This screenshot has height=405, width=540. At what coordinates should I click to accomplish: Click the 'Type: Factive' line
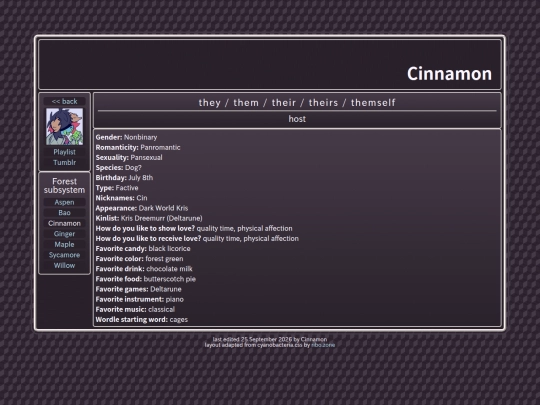pos(117,188)
